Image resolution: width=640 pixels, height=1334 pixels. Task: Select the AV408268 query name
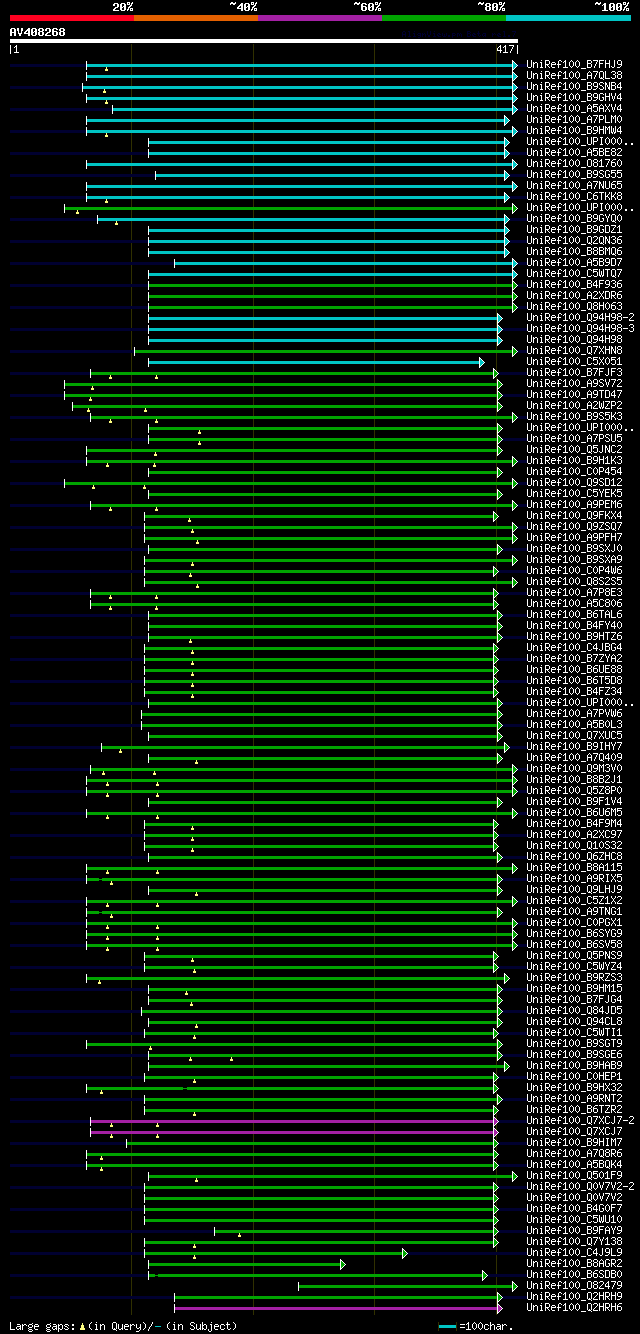point(38,32)
